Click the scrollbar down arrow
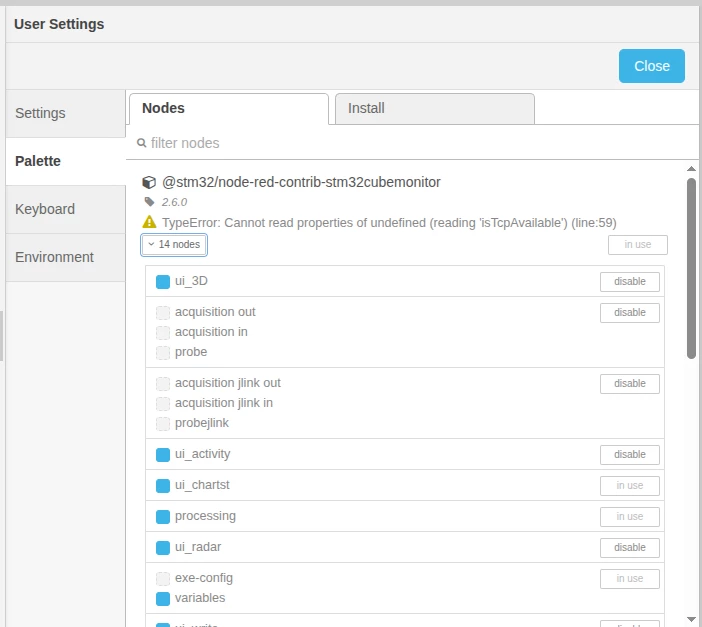 pos(691,619)
